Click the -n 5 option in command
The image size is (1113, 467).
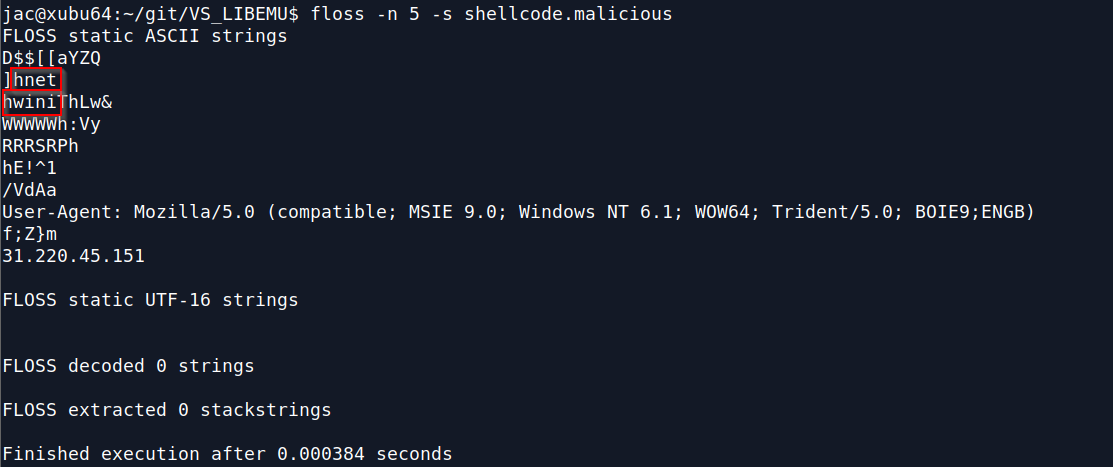coord(398,13)
